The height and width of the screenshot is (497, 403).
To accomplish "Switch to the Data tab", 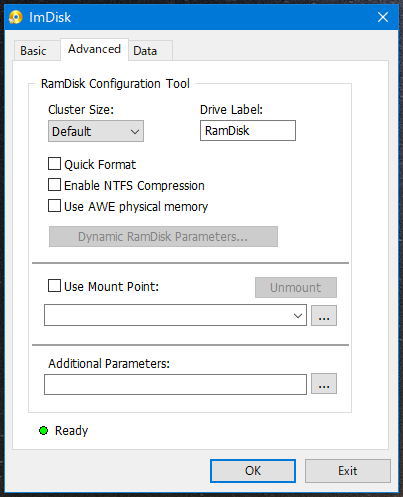I will [x=145, y=51].
